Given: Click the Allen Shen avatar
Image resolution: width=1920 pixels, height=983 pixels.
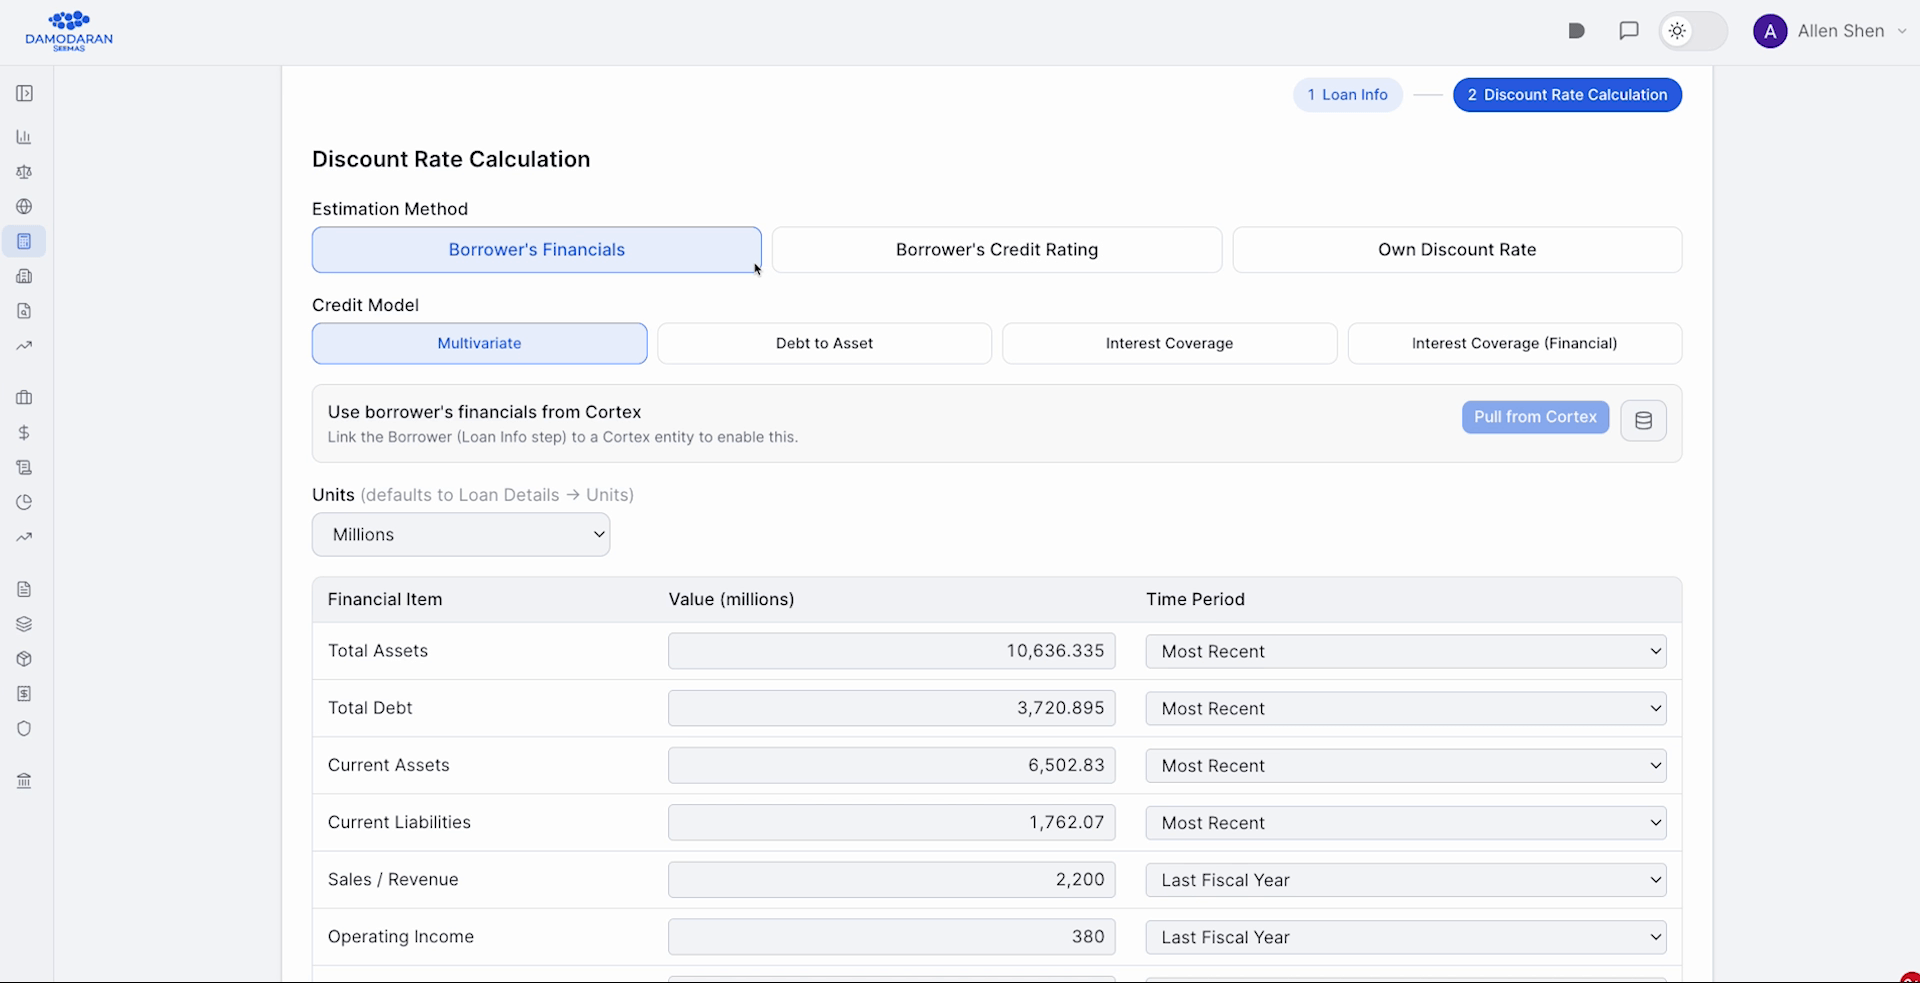Looking at the screenshot, I should pos(1770,31).
